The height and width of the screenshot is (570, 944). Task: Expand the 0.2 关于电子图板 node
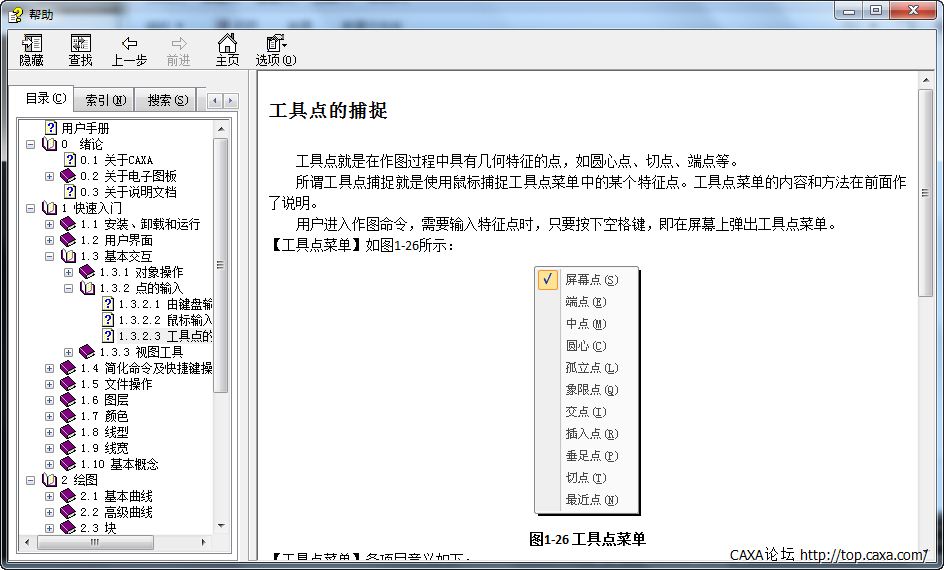(x=49, y=176)
